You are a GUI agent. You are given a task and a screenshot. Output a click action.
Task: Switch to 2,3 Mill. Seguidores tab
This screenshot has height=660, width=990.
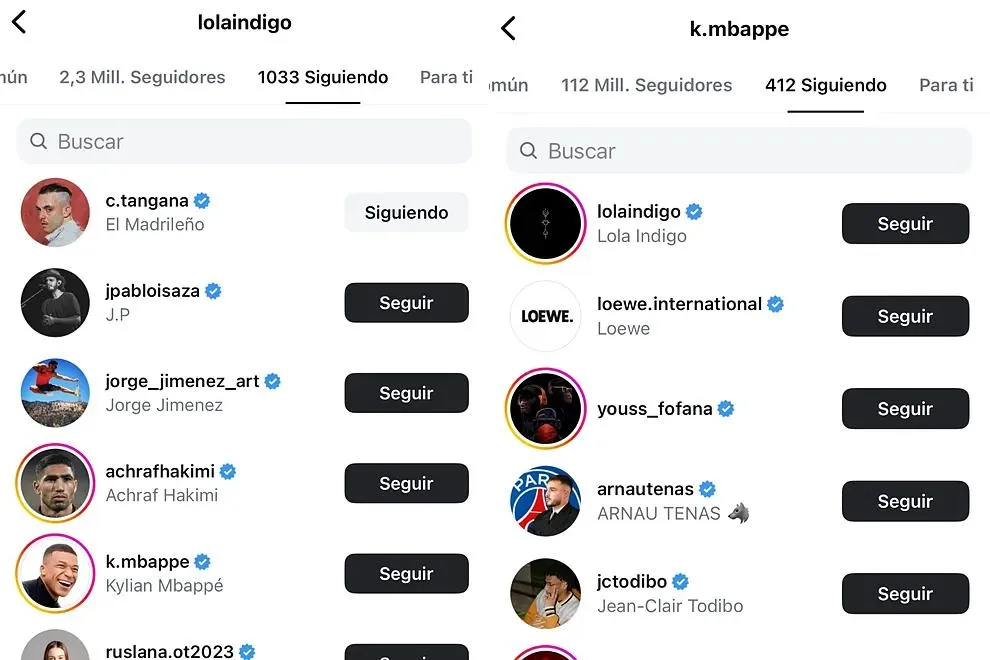[x=142, y=77]
